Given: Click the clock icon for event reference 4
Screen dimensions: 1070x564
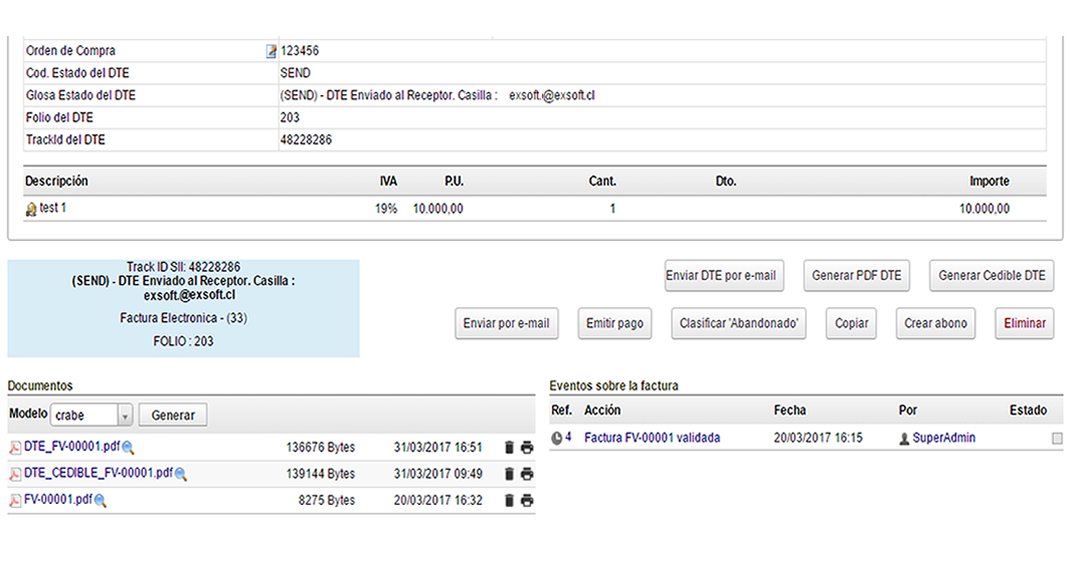Looking at the screenshot, I should pos(556,438).
